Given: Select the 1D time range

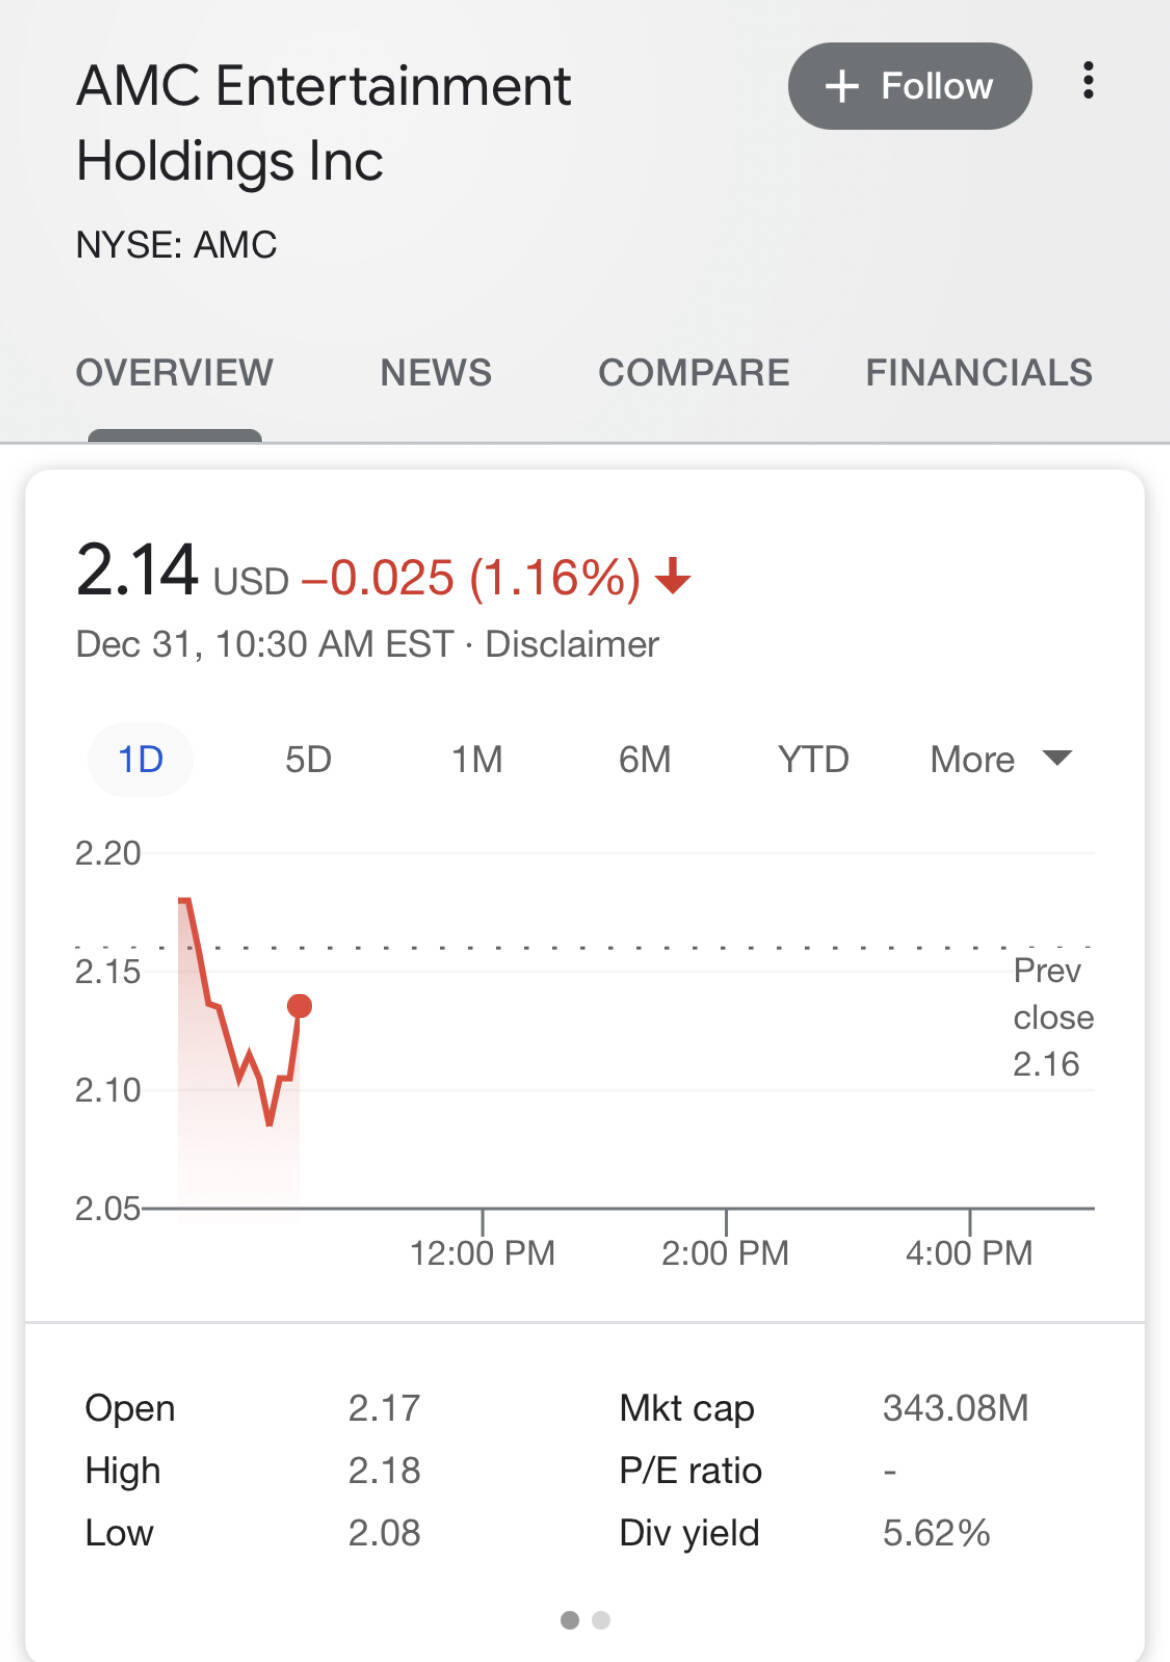Looking at the screenshot, I should click(140, 760).
